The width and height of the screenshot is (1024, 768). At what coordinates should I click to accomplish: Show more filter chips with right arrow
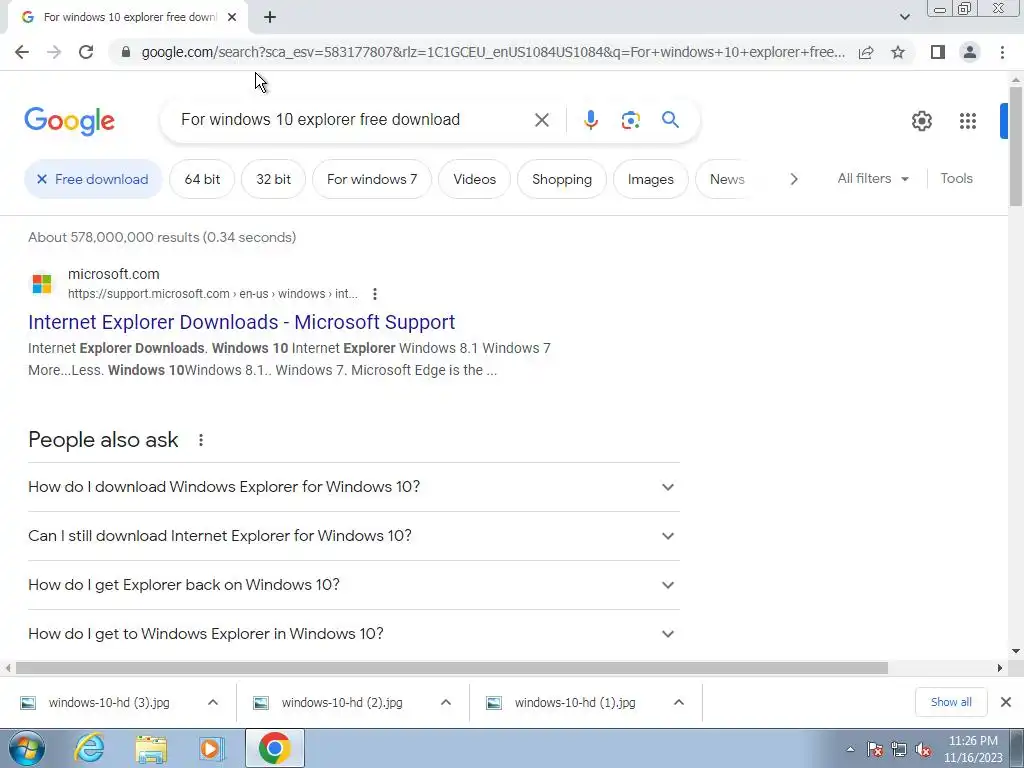(x=793, y=179)
